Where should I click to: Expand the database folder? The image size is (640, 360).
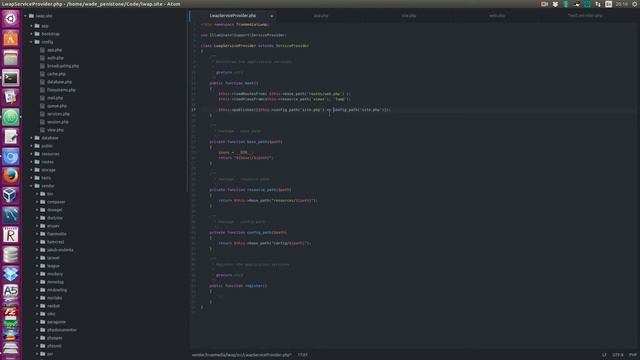click(31, 138)
